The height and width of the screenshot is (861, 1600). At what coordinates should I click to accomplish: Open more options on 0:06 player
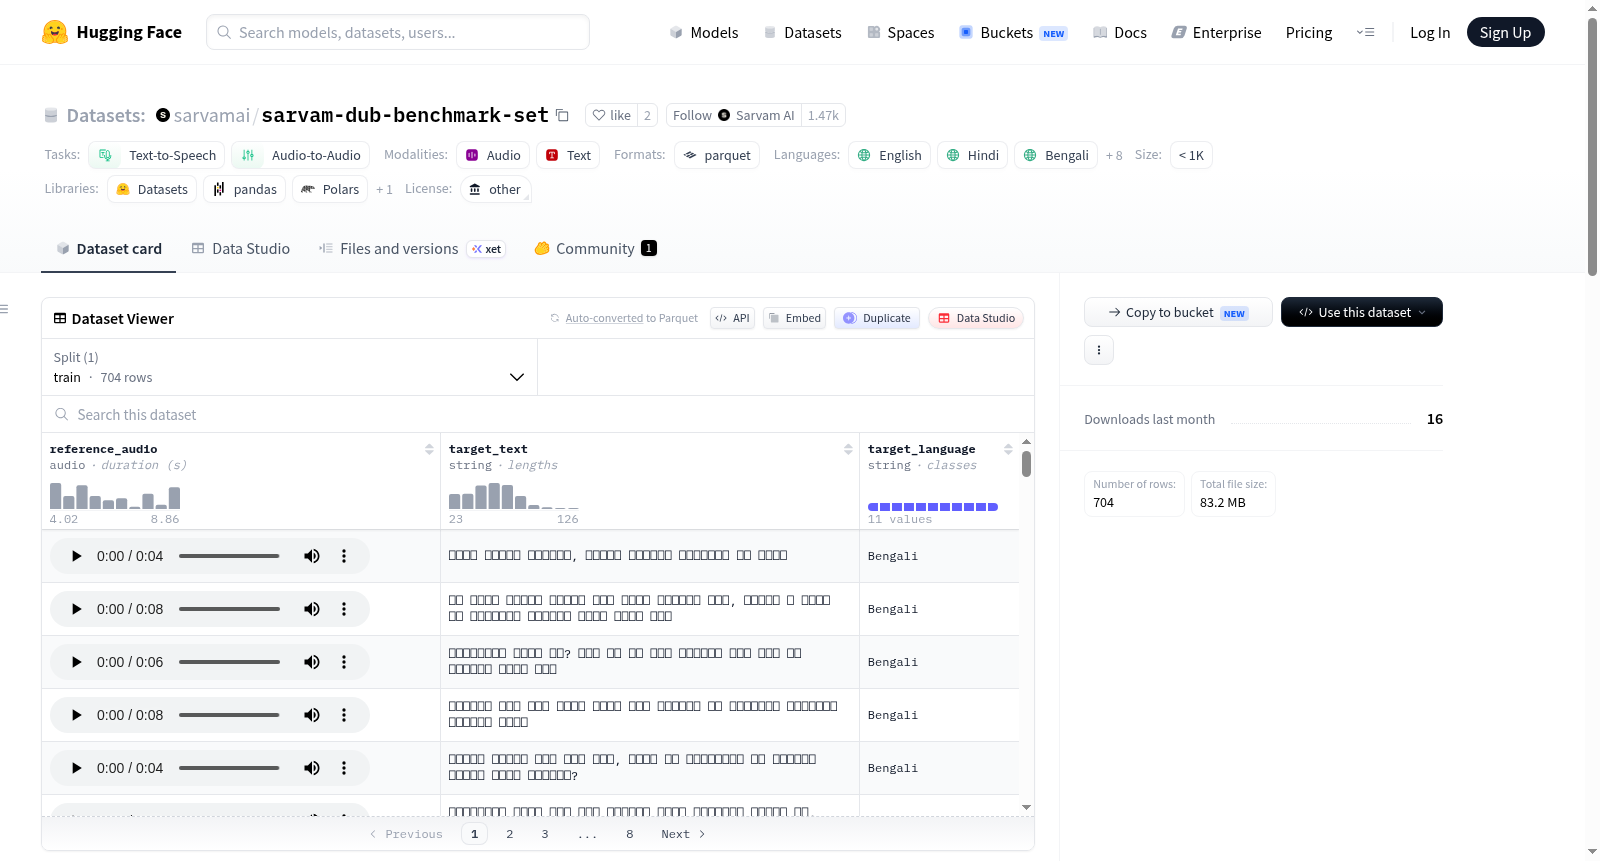344,662
